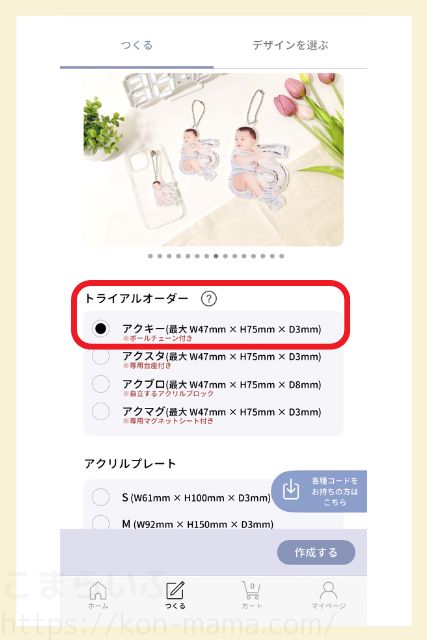The width and height of the screenshot is (427, 640).
Task: Tap the acrylic keychain product photo
Action: (214, 160)
